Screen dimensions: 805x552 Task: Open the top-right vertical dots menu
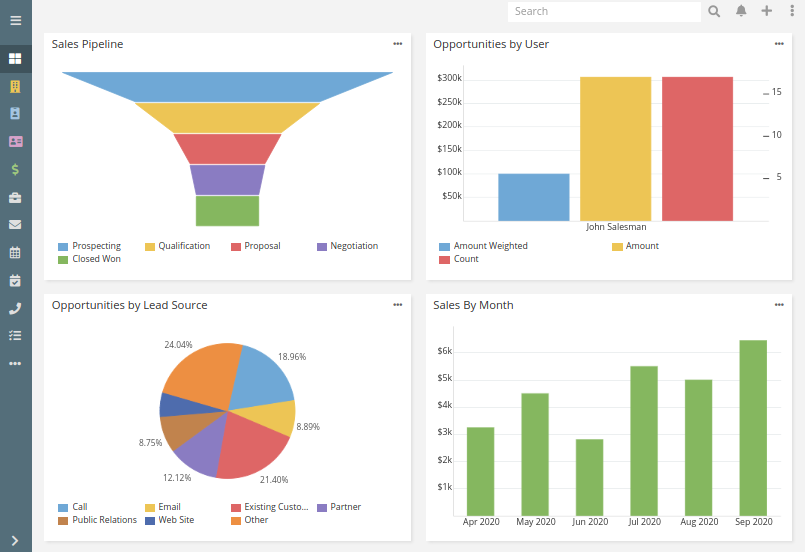792,11
